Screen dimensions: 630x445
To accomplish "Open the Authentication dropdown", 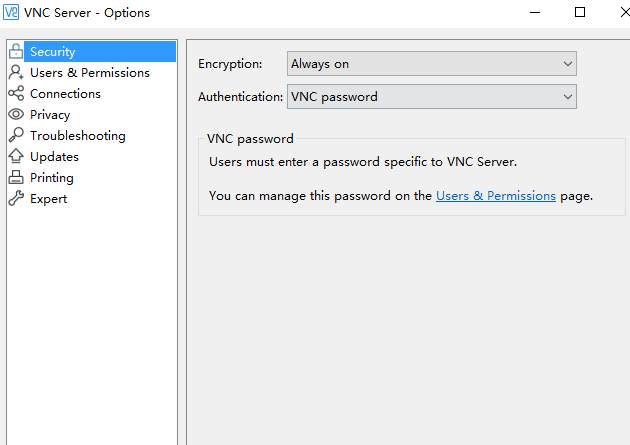I will [x=431, y=97].
